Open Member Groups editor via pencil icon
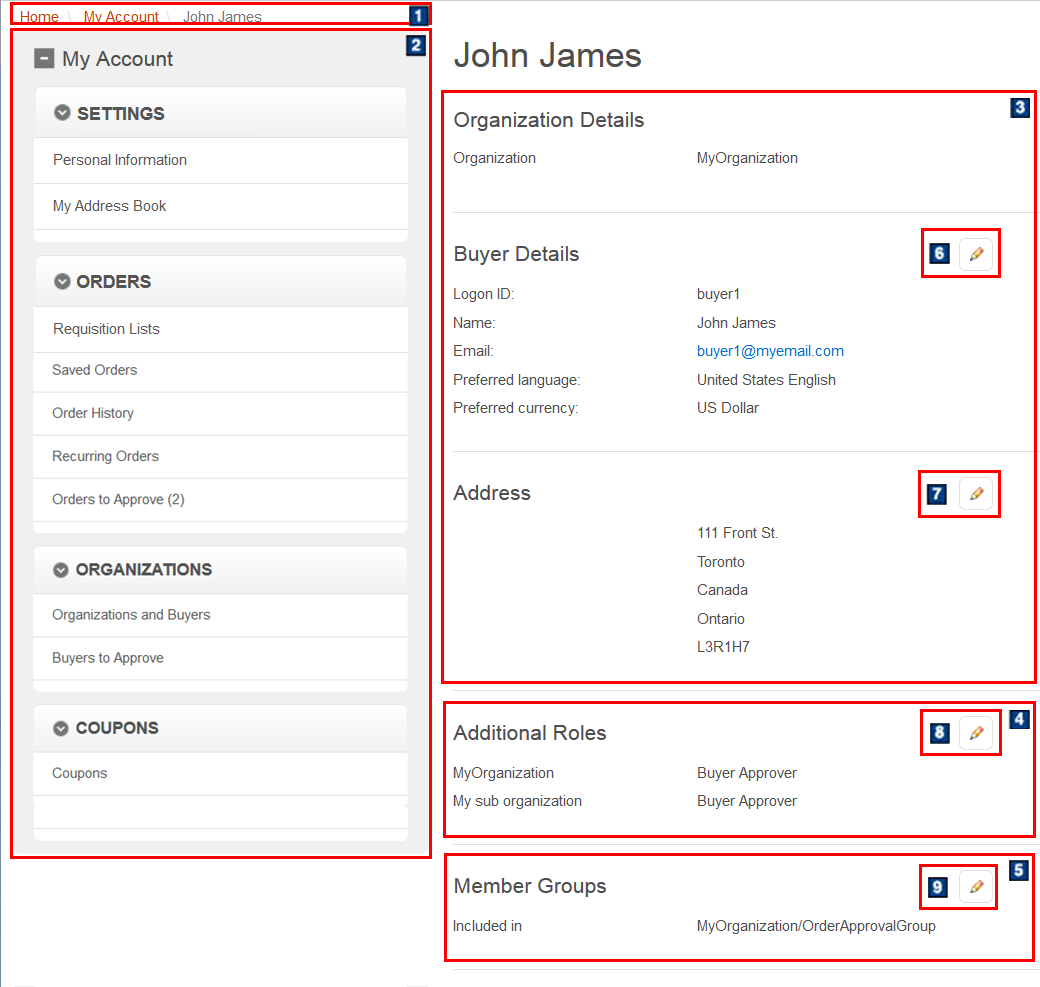Viewport: 1040px width, 987px height. [x=976, y=887]
